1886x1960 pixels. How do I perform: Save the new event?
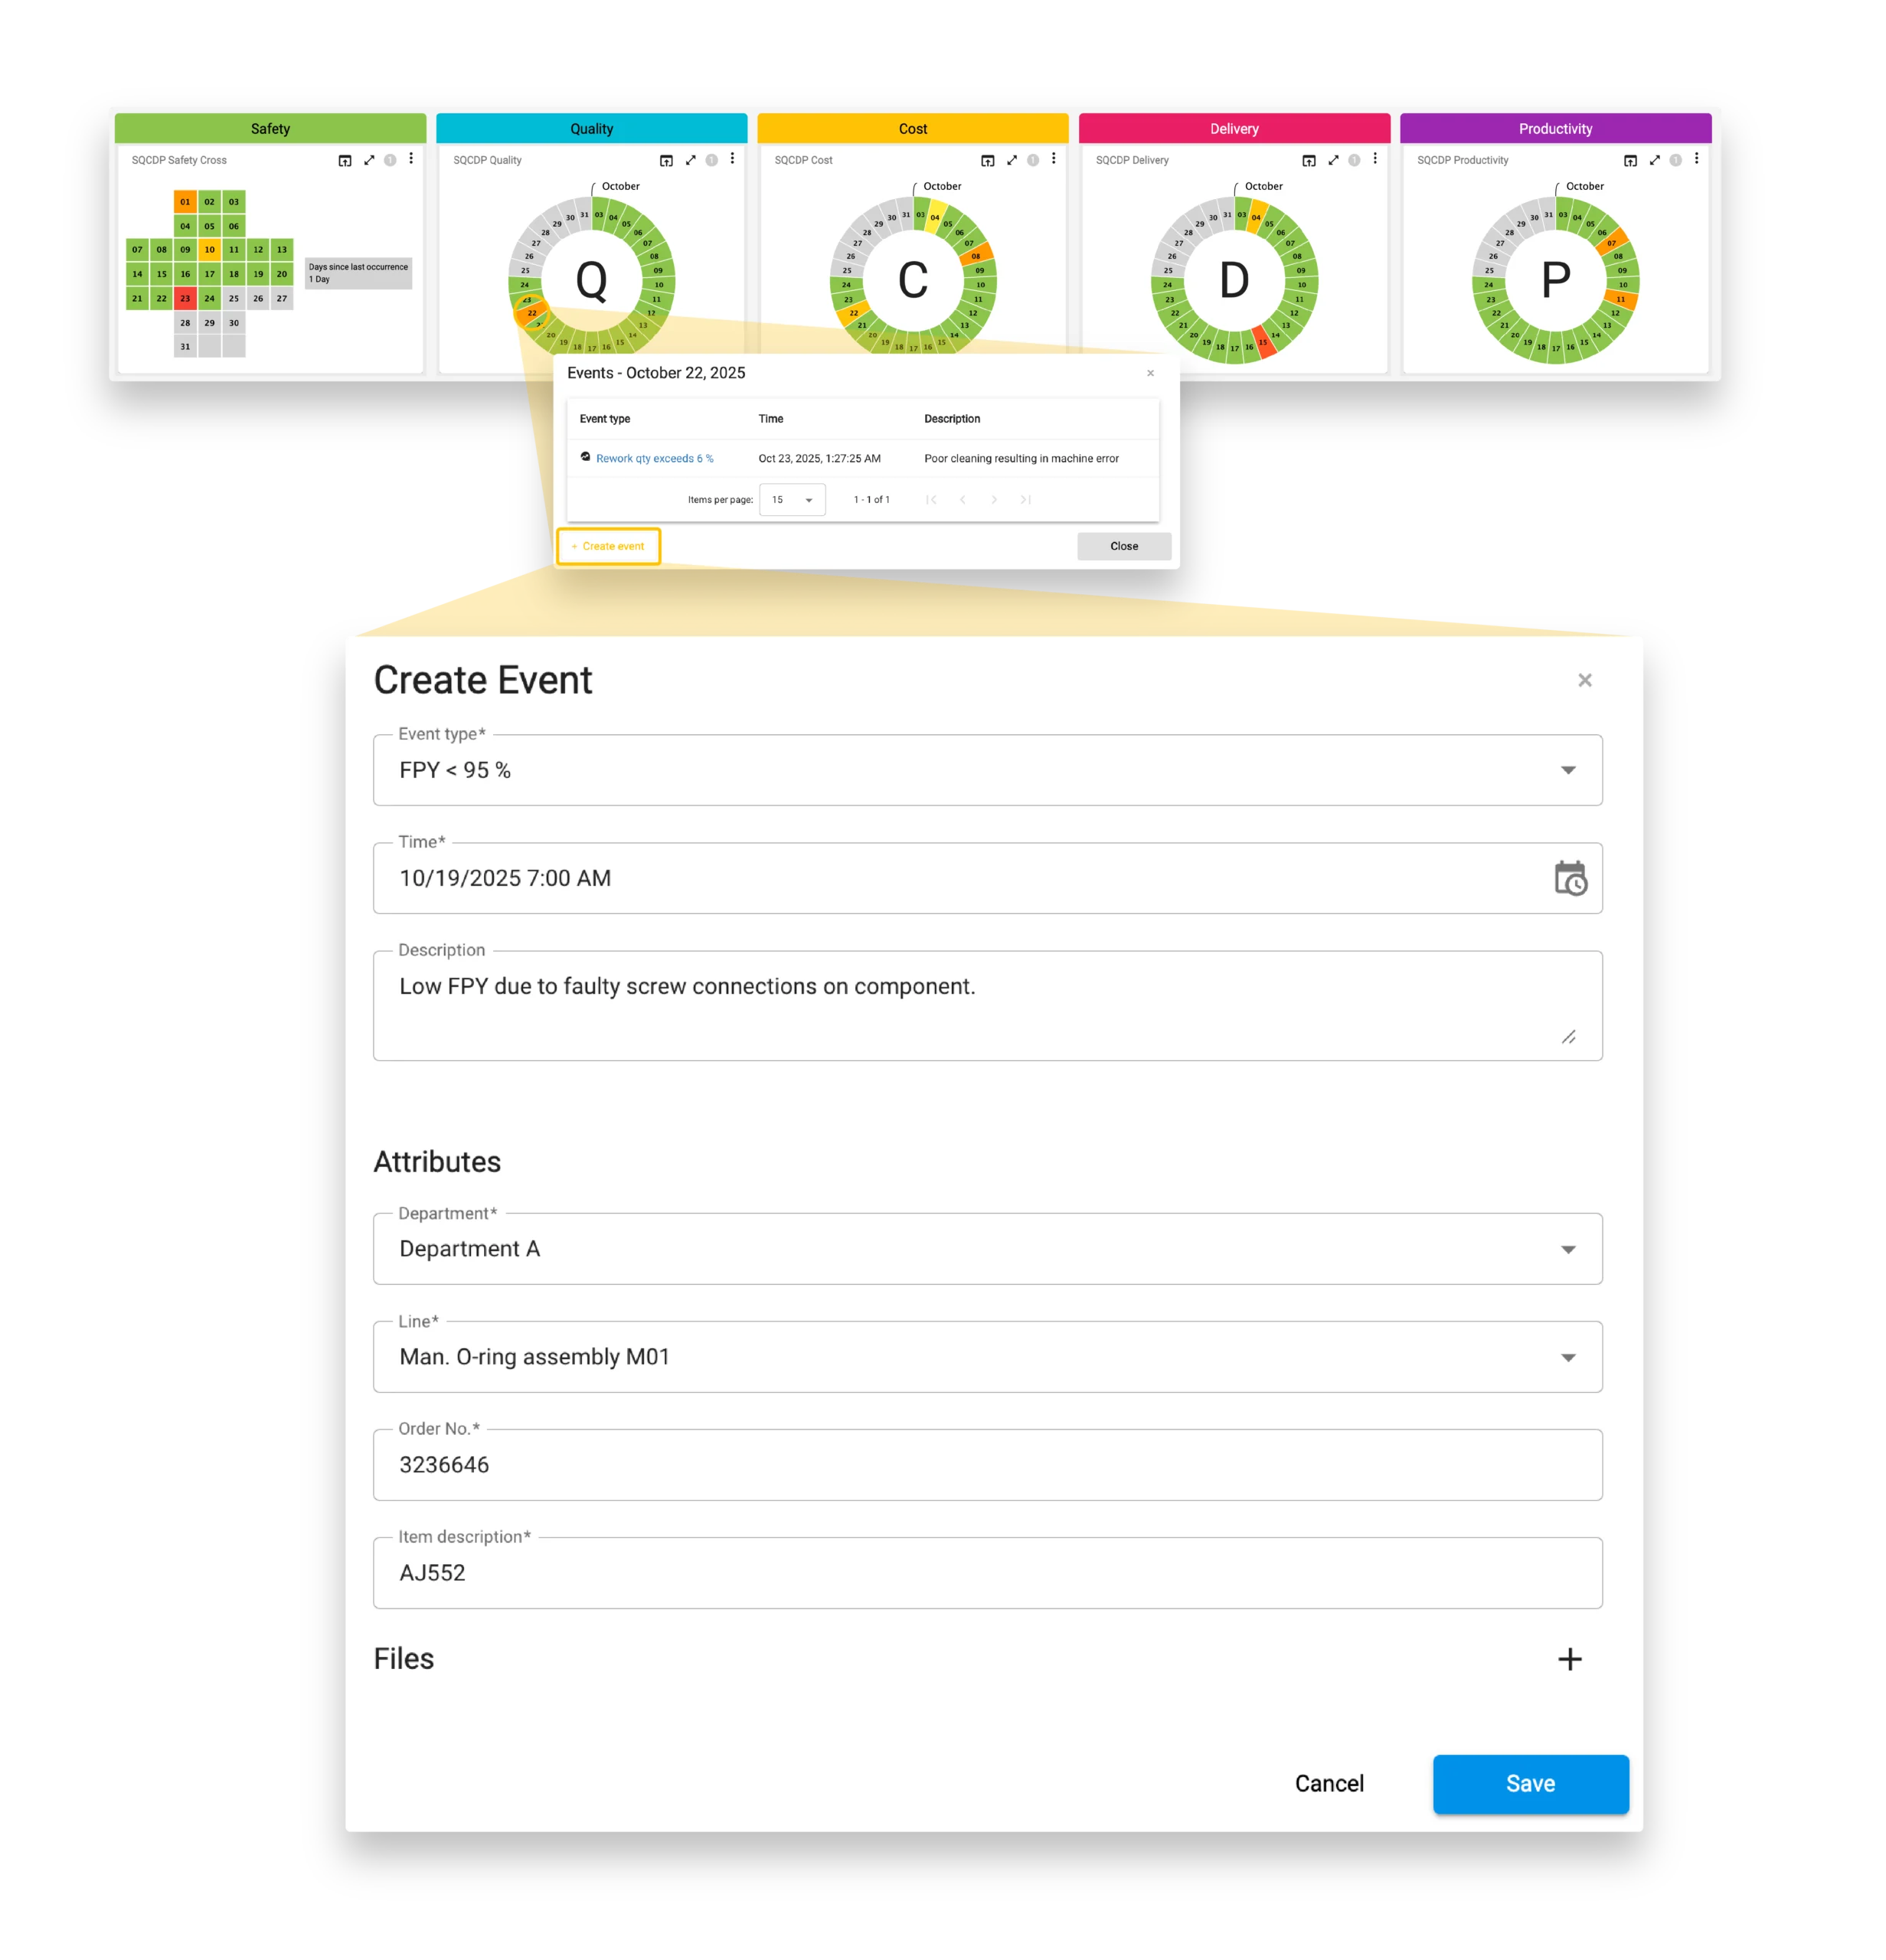pos(1530,1783)
